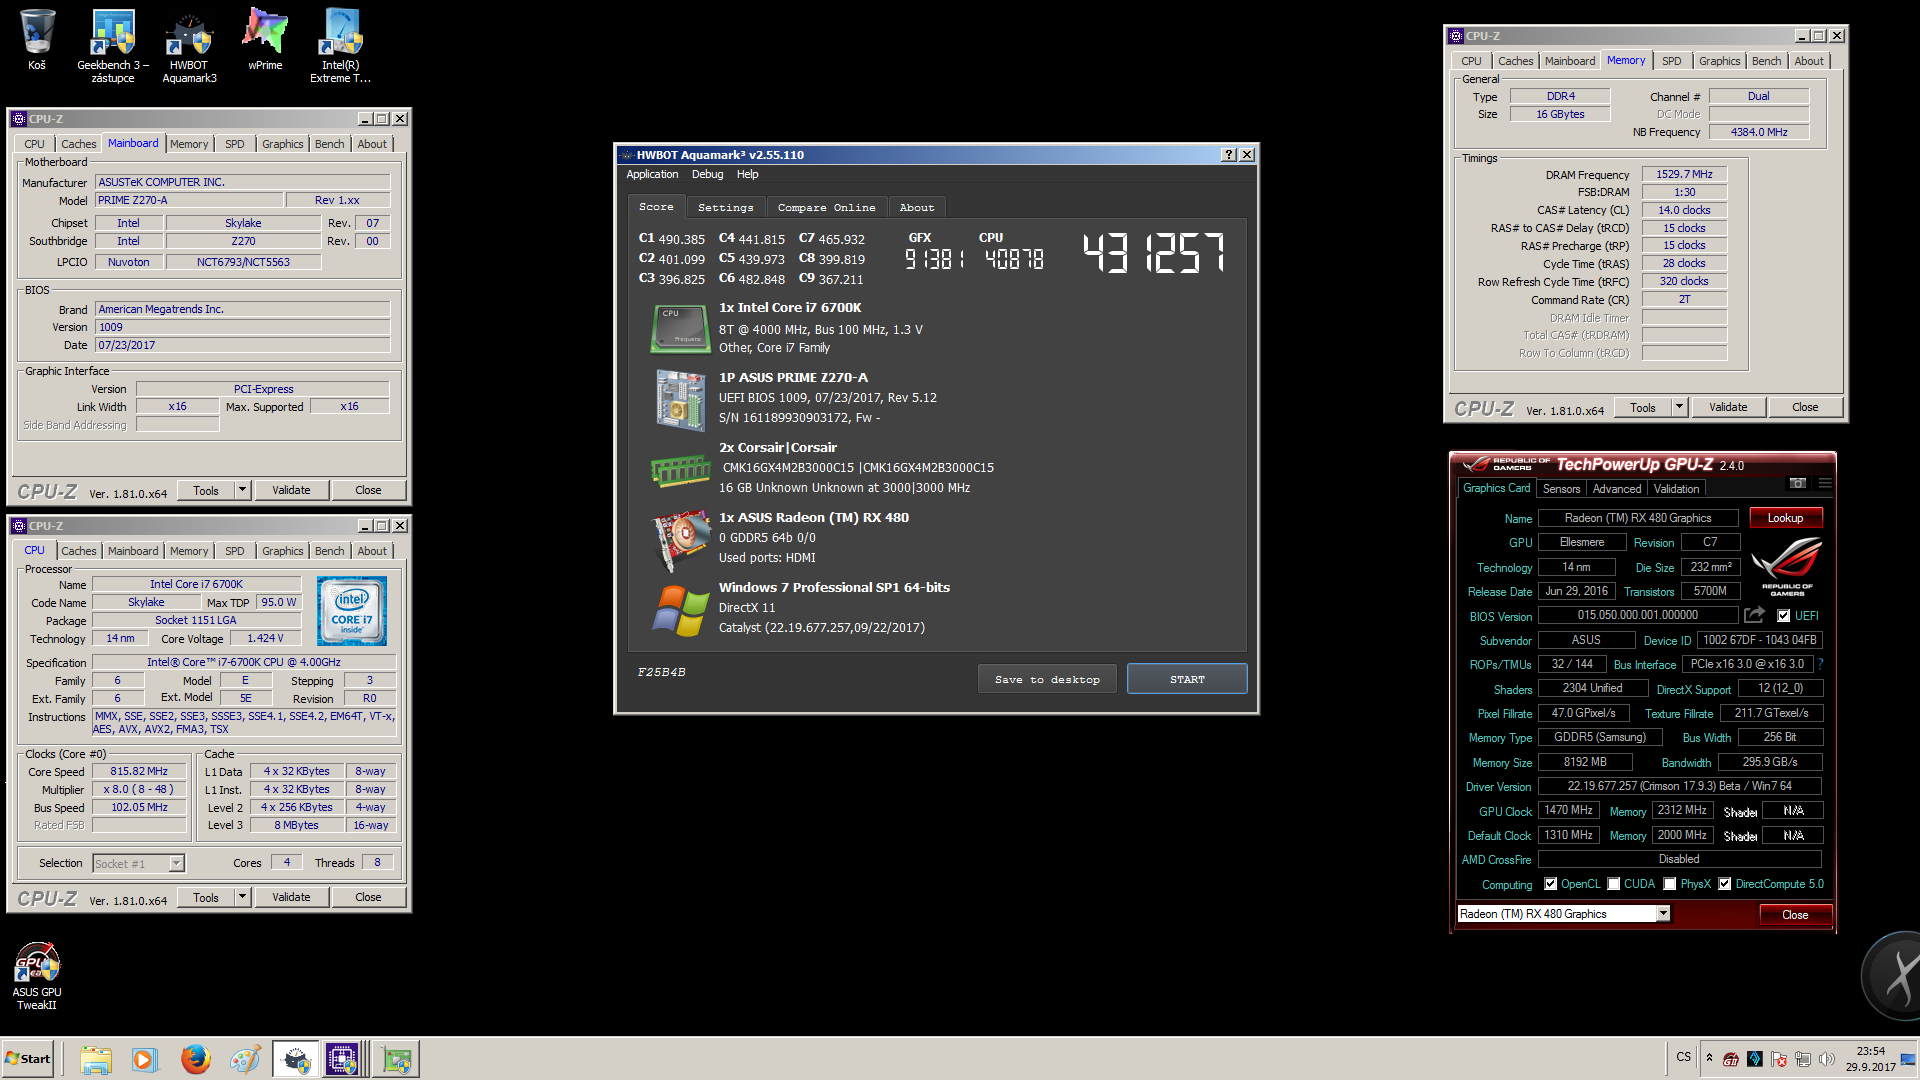Click Validate in Mainboard CPU-Z window
The height and width of the screenshot is (1080, 1920).
point(291,490)
